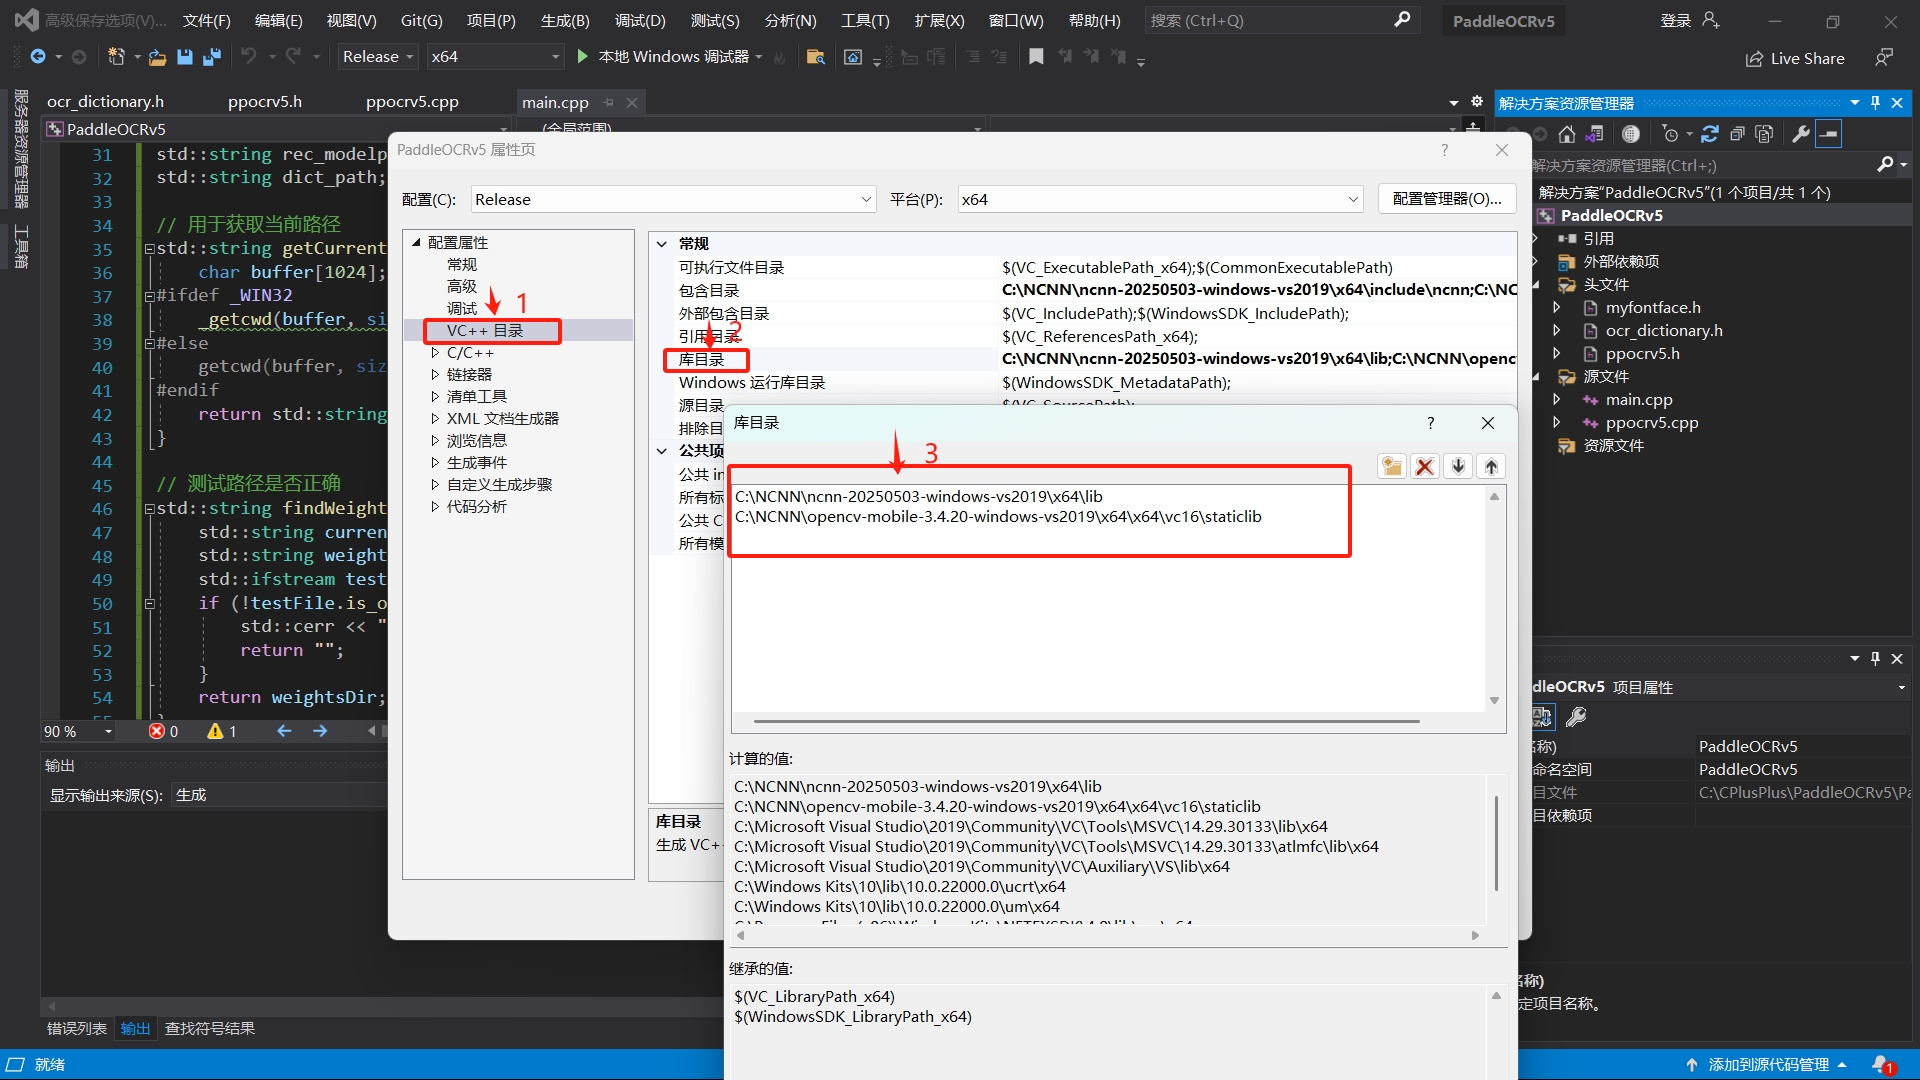Image resolution: width=1920 pixels, height=1080 pixels.
Task: Move library path line up
Action: coord(1491,466)
